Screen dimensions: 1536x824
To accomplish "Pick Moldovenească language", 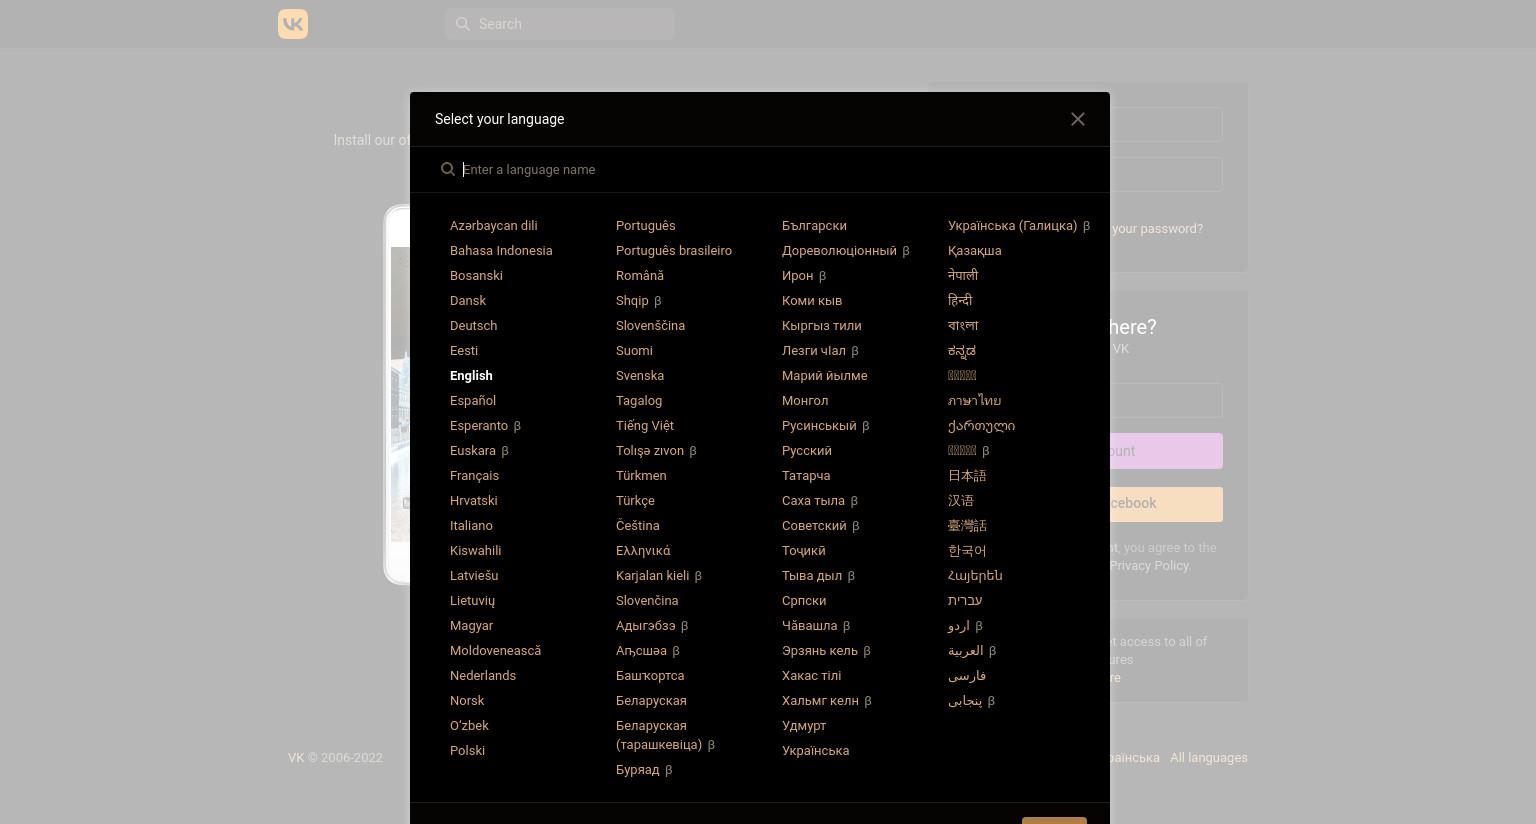I will [x=495, y=651].
